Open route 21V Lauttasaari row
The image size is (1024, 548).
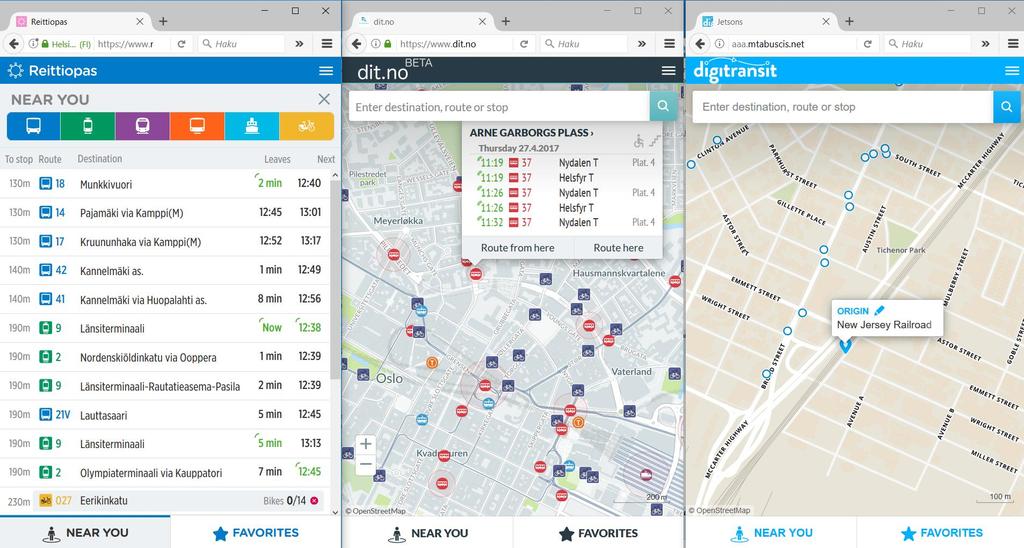coord(165,414)
